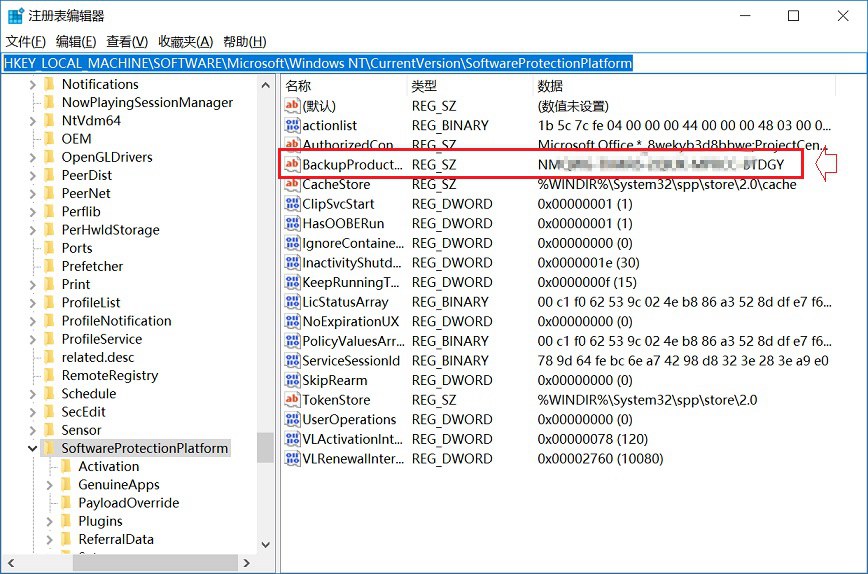
Task: Open the 文件(F) menu
Action: click(x=25, y=42)
